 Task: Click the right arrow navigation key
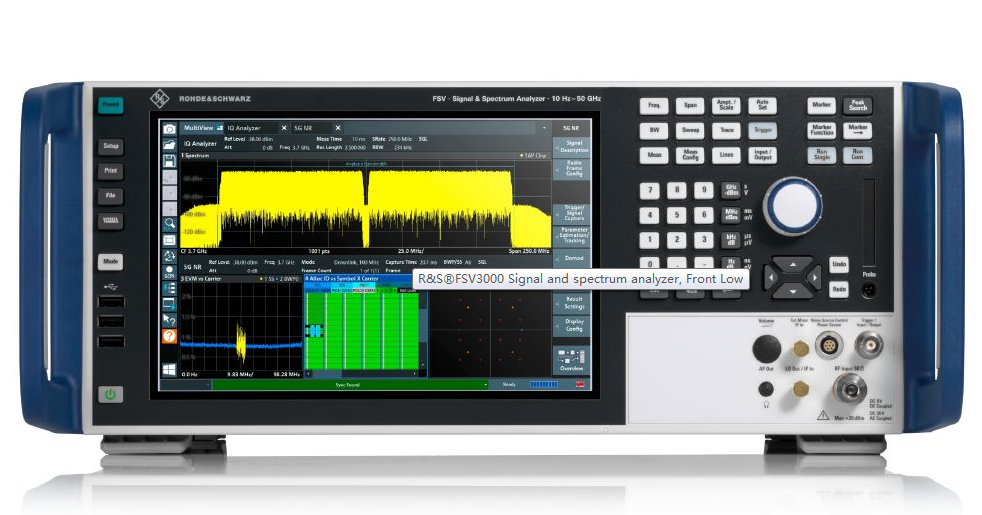(814, 278)
